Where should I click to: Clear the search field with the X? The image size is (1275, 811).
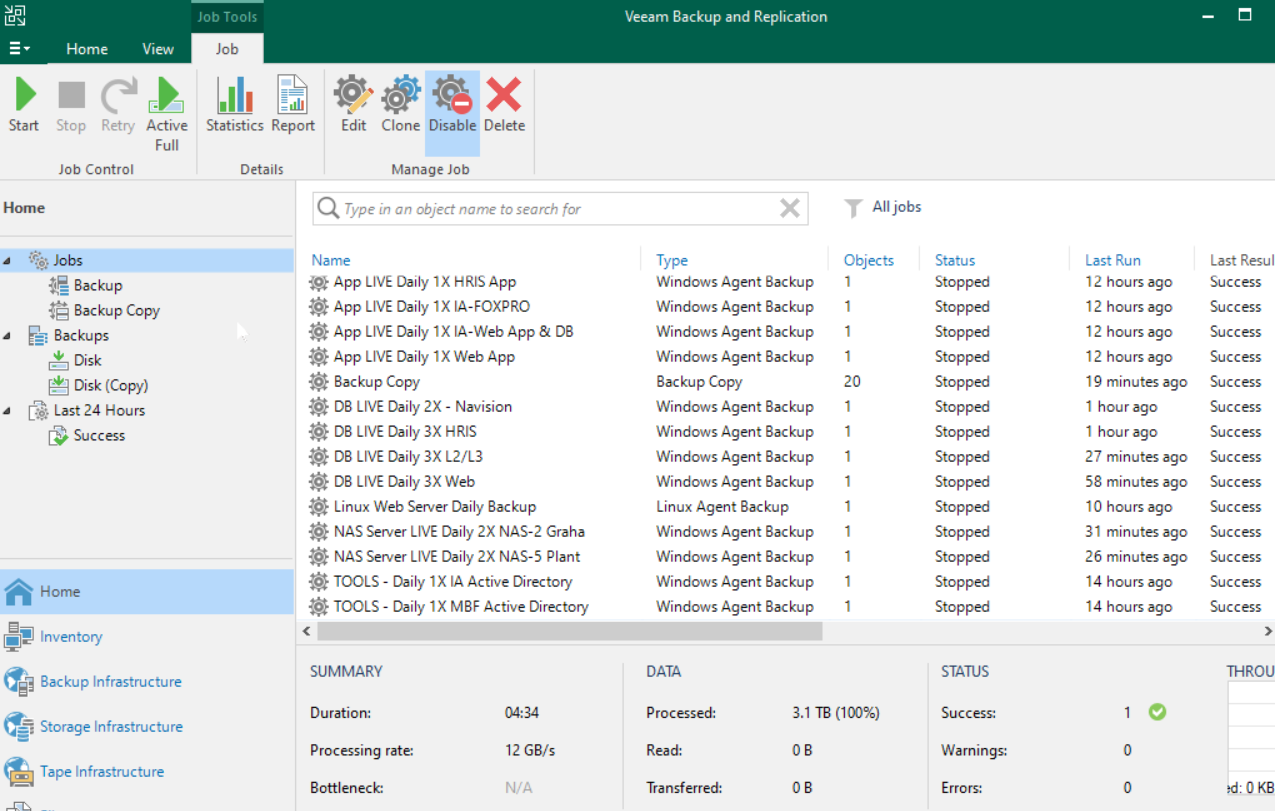(x=790, y=208)
